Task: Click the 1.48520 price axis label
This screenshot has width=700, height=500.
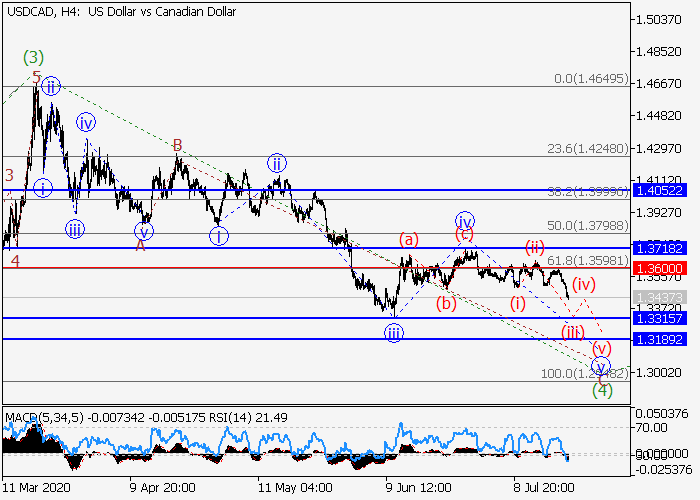Action: click(x=659, y=52)
